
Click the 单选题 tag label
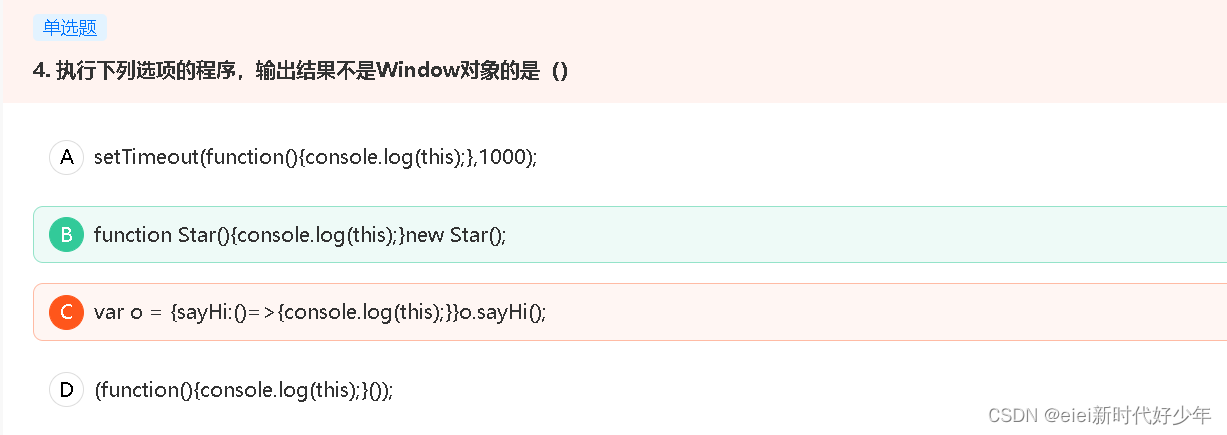70,28
